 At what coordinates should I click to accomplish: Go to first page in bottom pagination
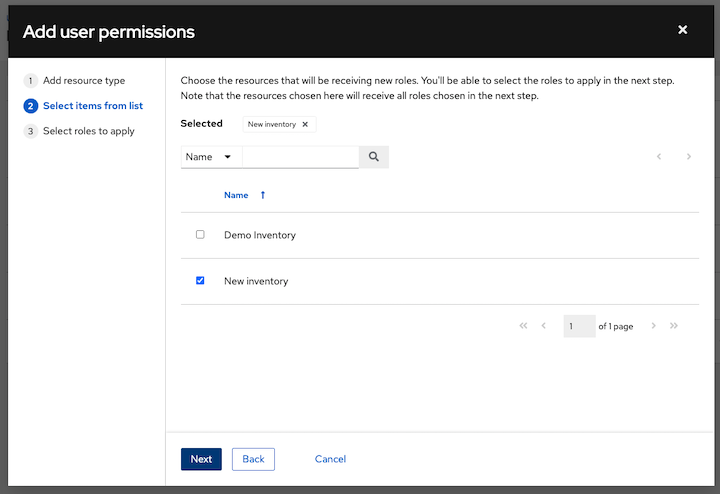[x=523, y=326]
